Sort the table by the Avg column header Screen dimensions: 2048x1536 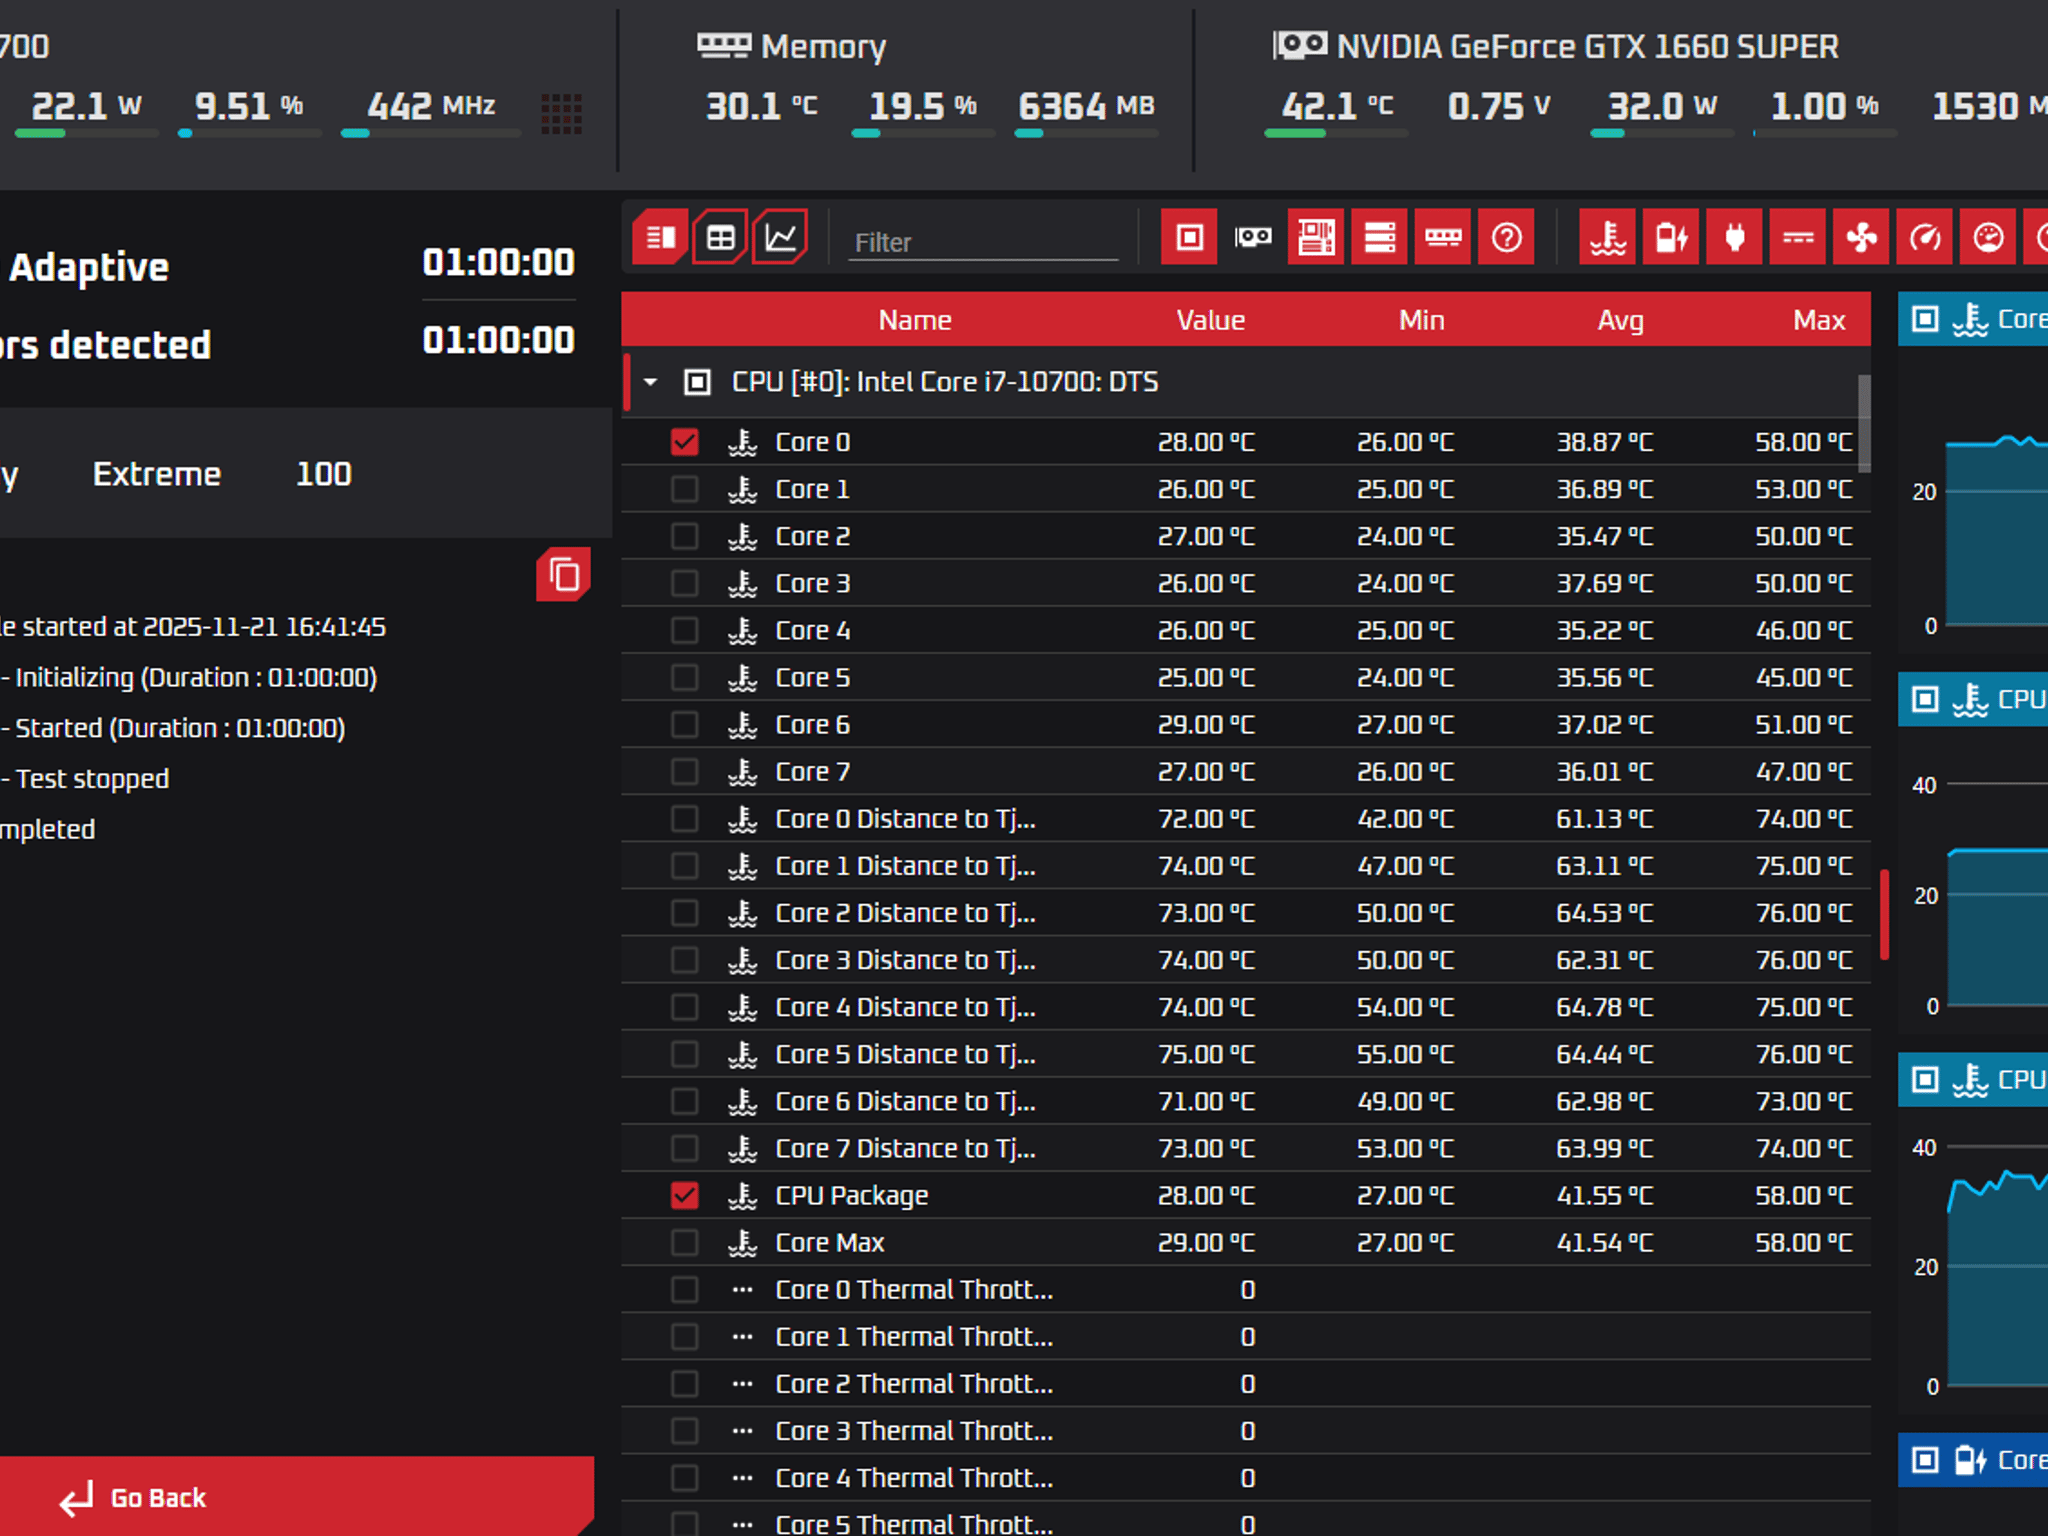point(1620,320)
